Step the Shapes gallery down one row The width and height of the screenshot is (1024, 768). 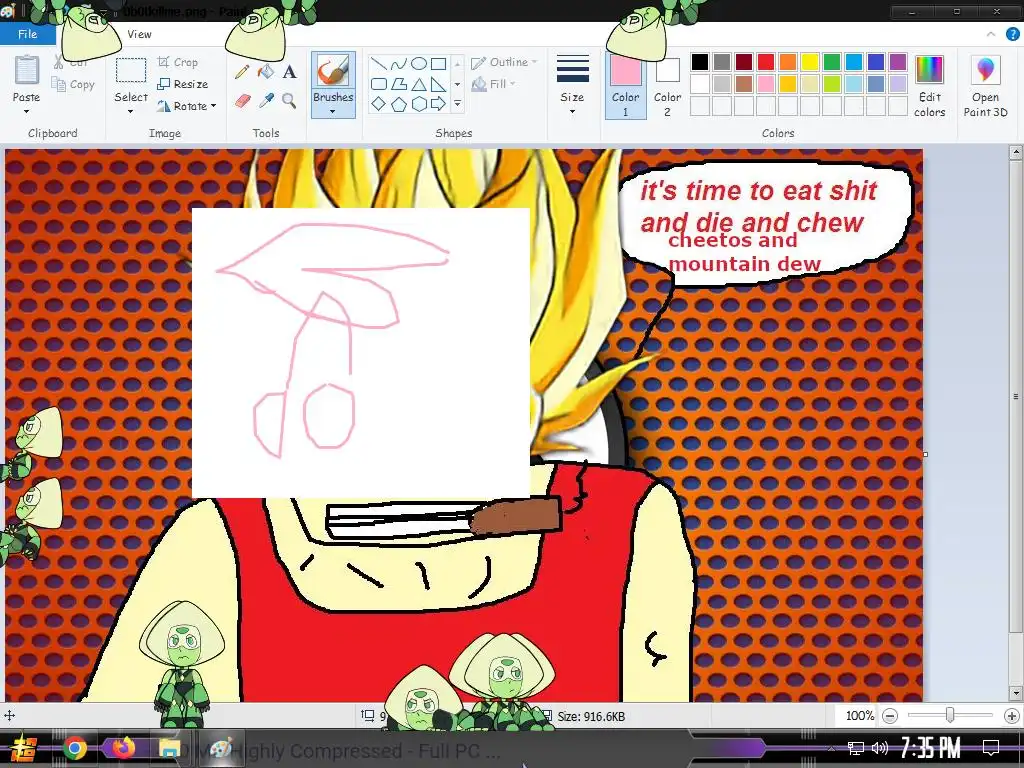pos(457,84)
